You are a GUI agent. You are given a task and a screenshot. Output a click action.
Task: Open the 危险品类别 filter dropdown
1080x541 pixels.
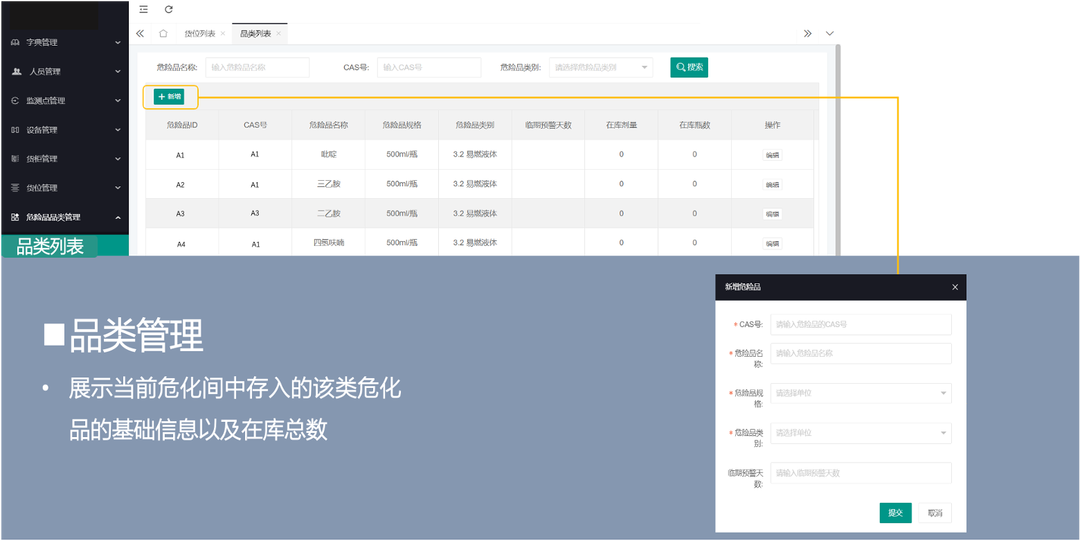[601, 68]
